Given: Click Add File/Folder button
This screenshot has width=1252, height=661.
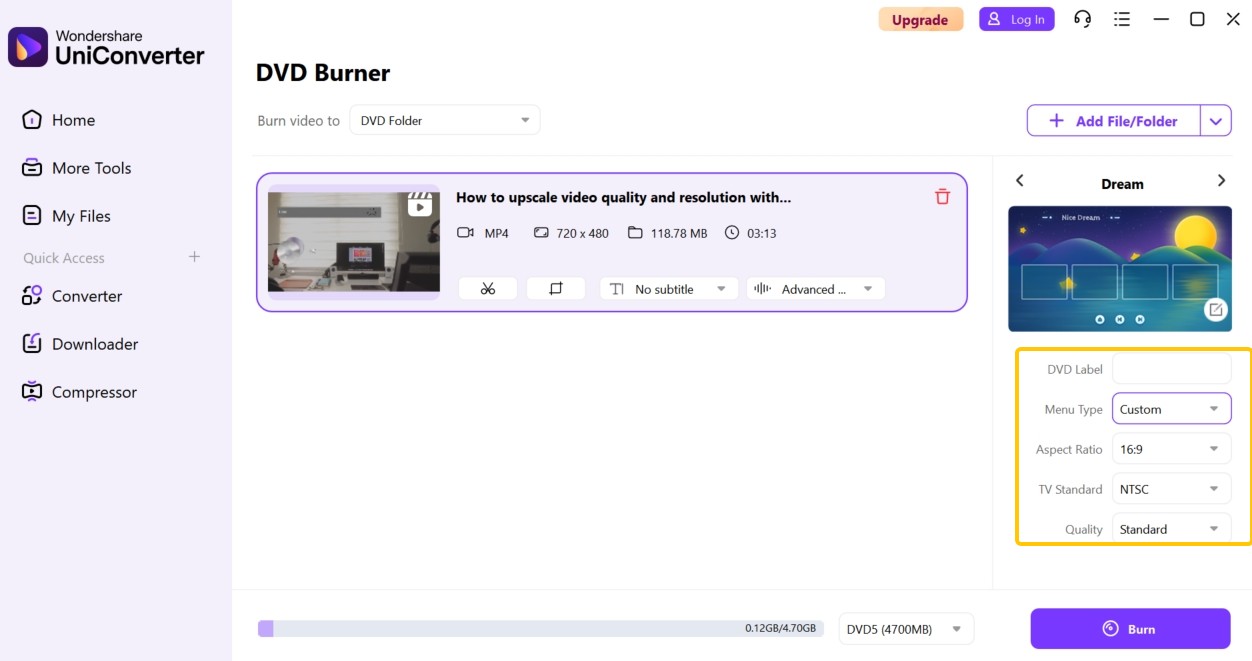Looking at the screenshot, I should (x=1113, y=121).
